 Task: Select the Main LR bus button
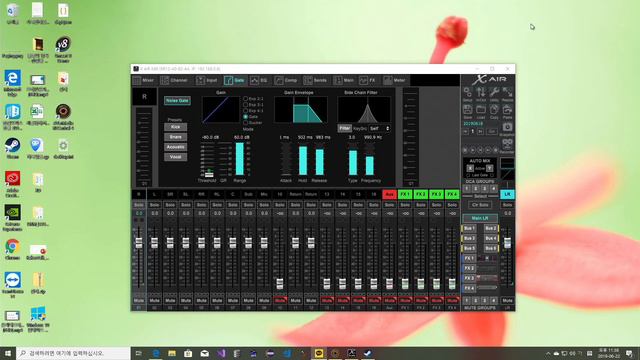pyautogui.click(x=480, y=218)
